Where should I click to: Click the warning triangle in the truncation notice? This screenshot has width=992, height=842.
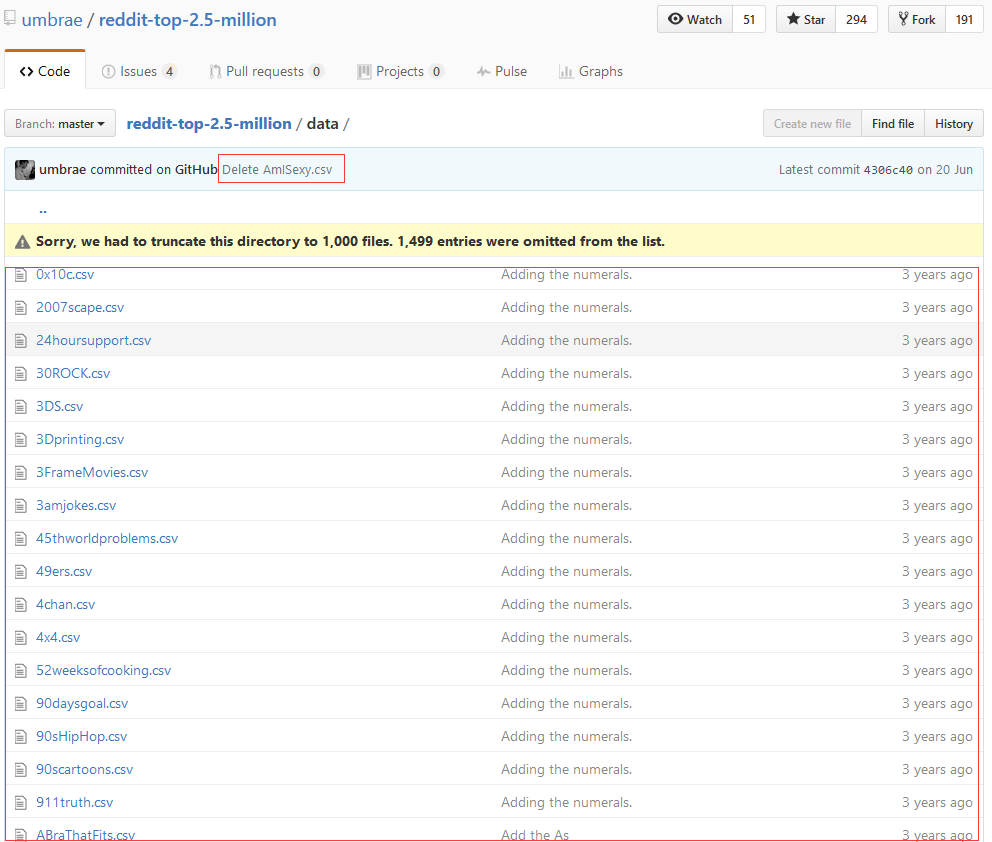point(23,242)
